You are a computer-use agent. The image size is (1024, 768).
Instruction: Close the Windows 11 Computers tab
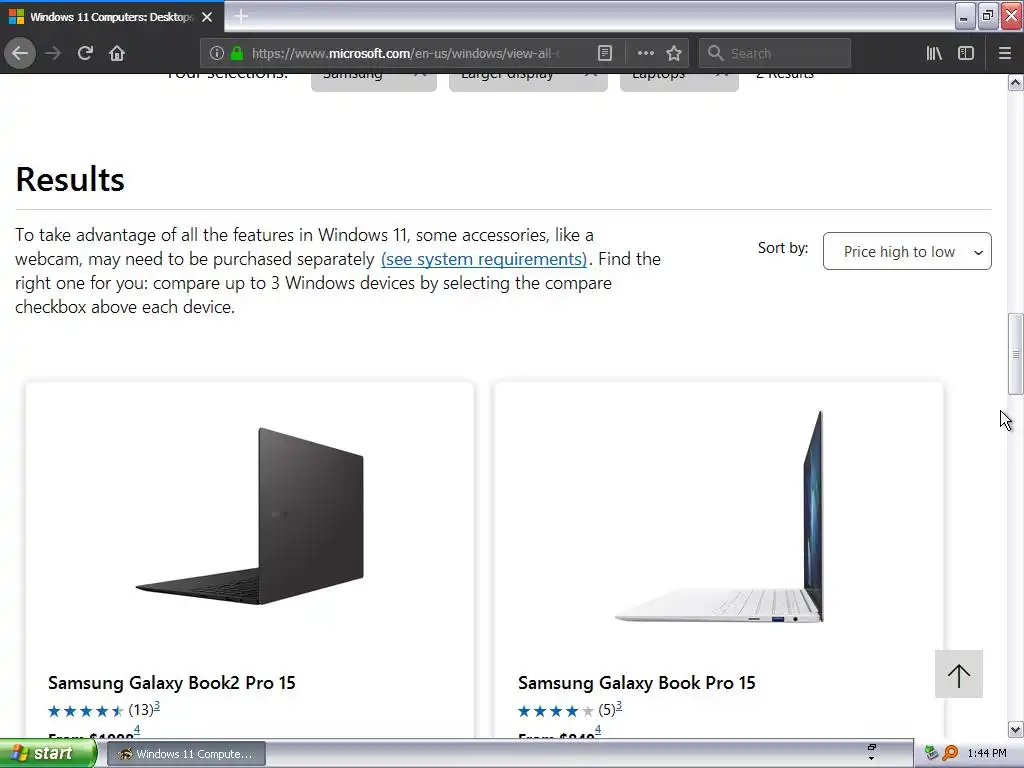[x=207, y=17]
